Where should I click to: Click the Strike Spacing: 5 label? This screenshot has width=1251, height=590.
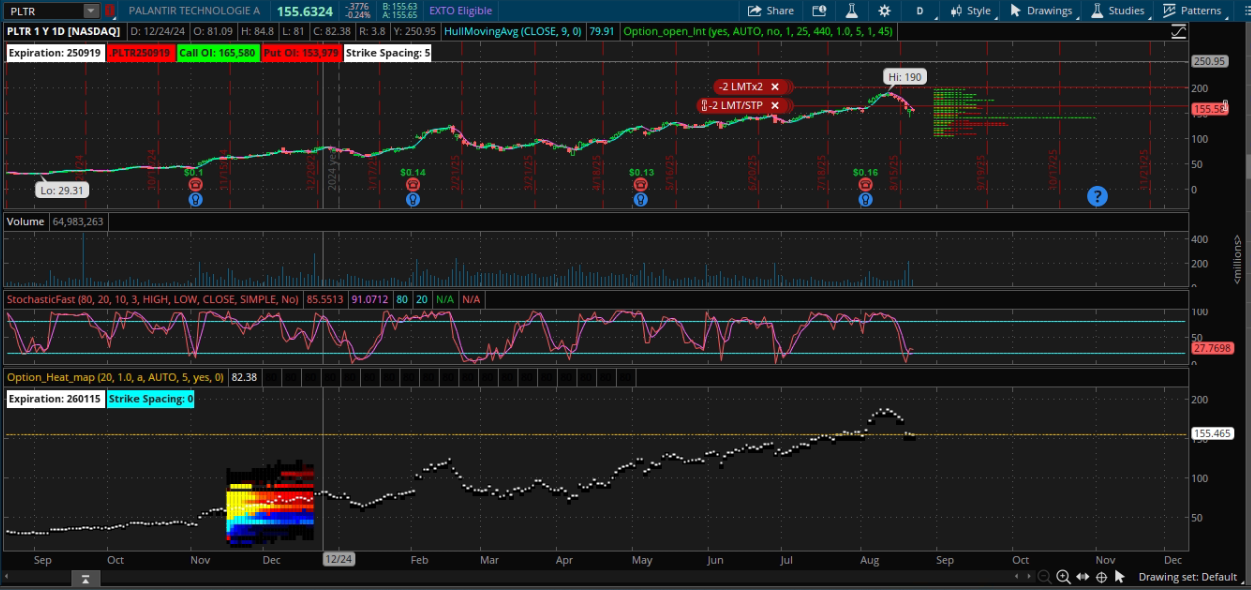388,53
